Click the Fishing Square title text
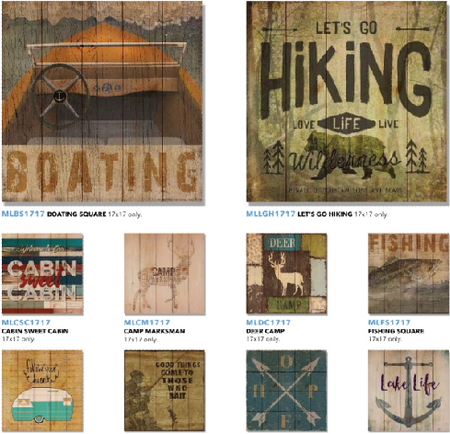 click(396, 331)
